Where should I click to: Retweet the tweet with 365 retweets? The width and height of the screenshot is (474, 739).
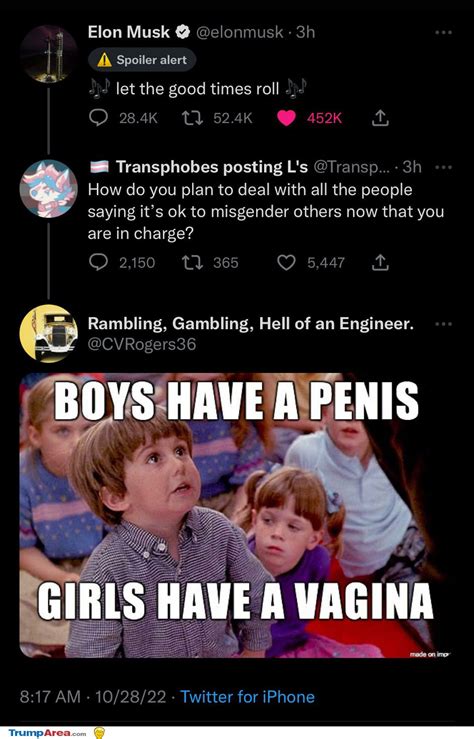(x=192, y=262)
